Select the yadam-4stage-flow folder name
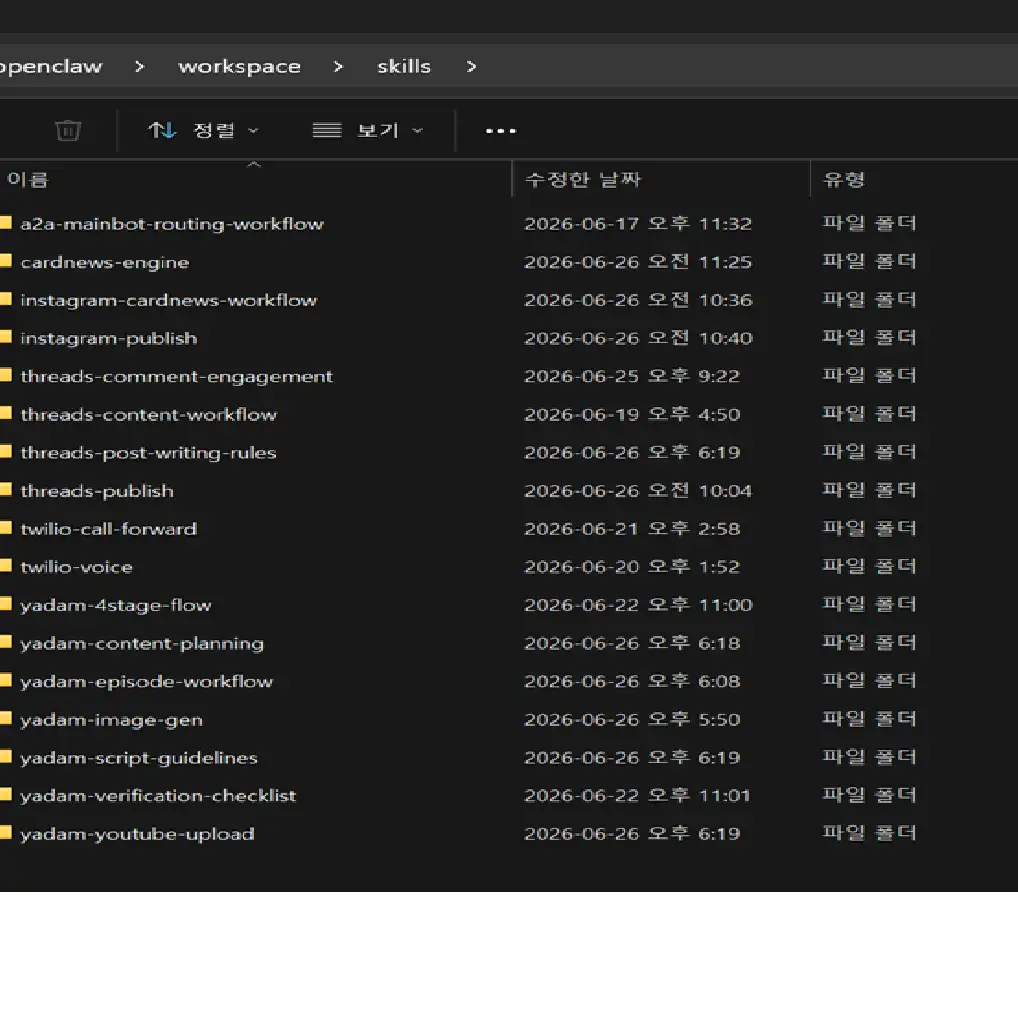 (x=116, y=605)
